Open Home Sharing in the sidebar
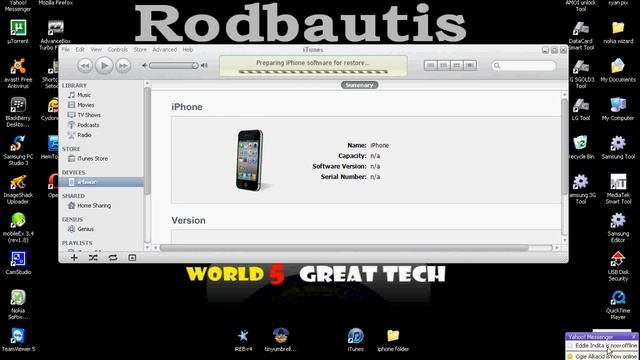 (94, 206)
